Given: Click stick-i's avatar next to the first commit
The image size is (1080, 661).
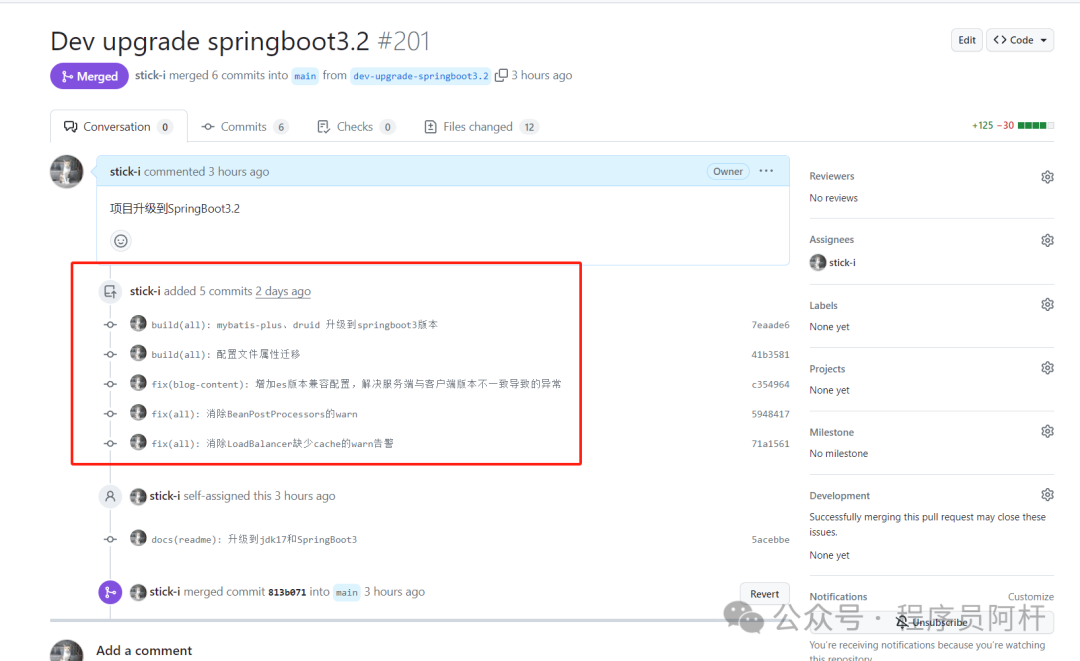Looking at the screenshot, I should [138, 324].
